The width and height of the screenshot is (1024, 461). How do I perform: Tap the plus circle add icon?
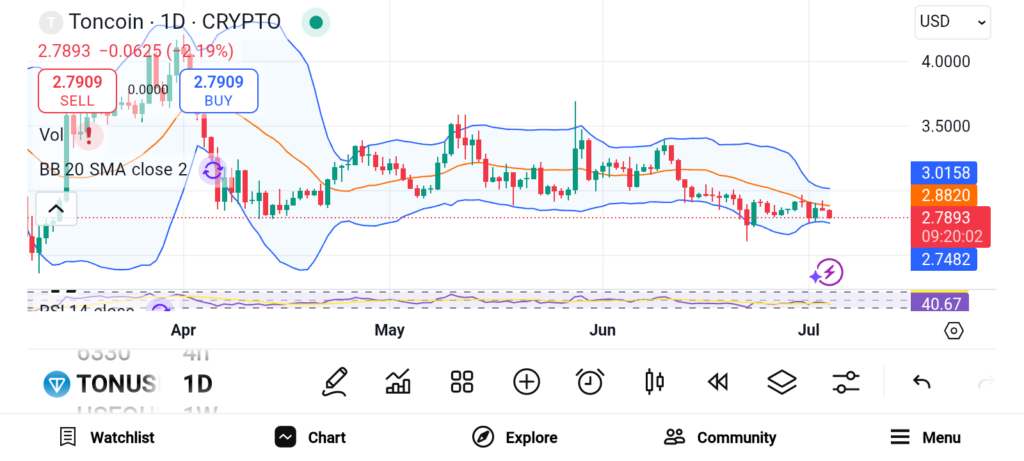[526, 382]
